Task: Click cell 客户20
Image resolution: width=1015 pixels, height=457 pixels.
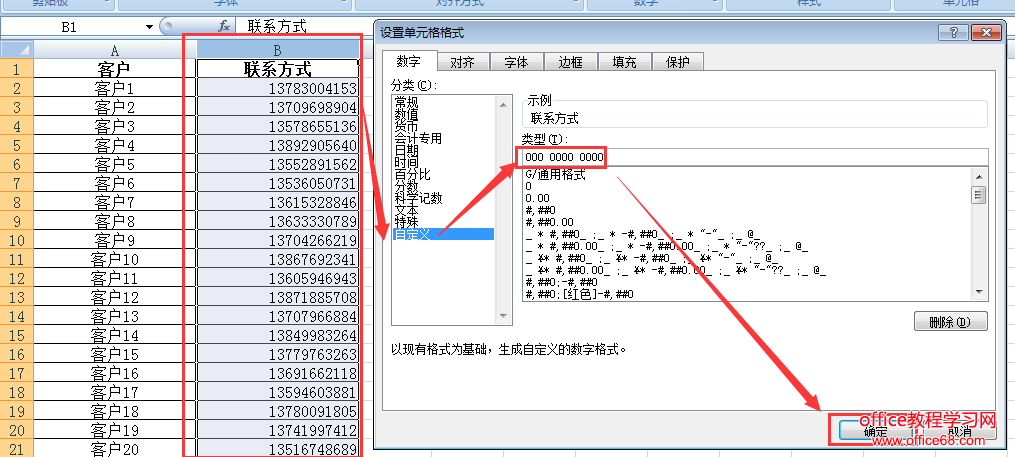Action: tap(115, 449)
